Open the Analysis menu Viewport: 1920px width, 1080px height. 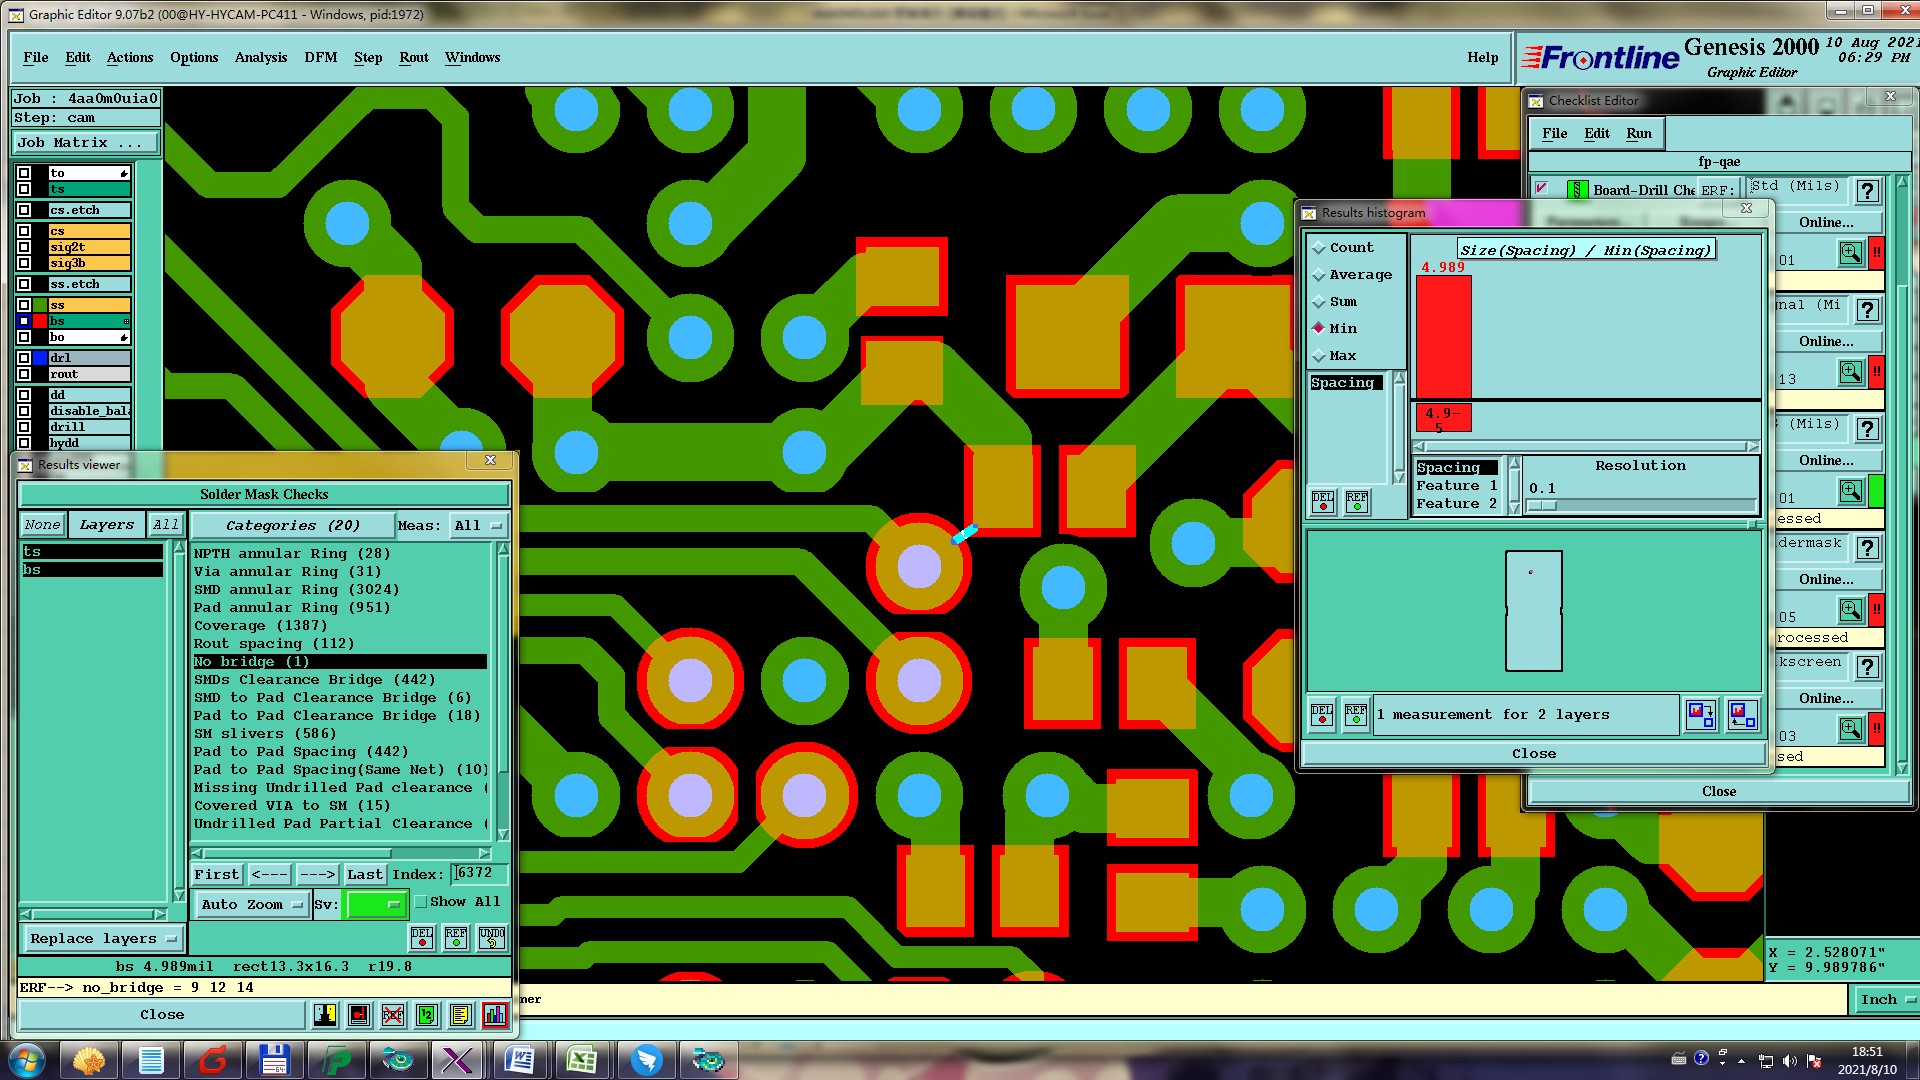261,58
